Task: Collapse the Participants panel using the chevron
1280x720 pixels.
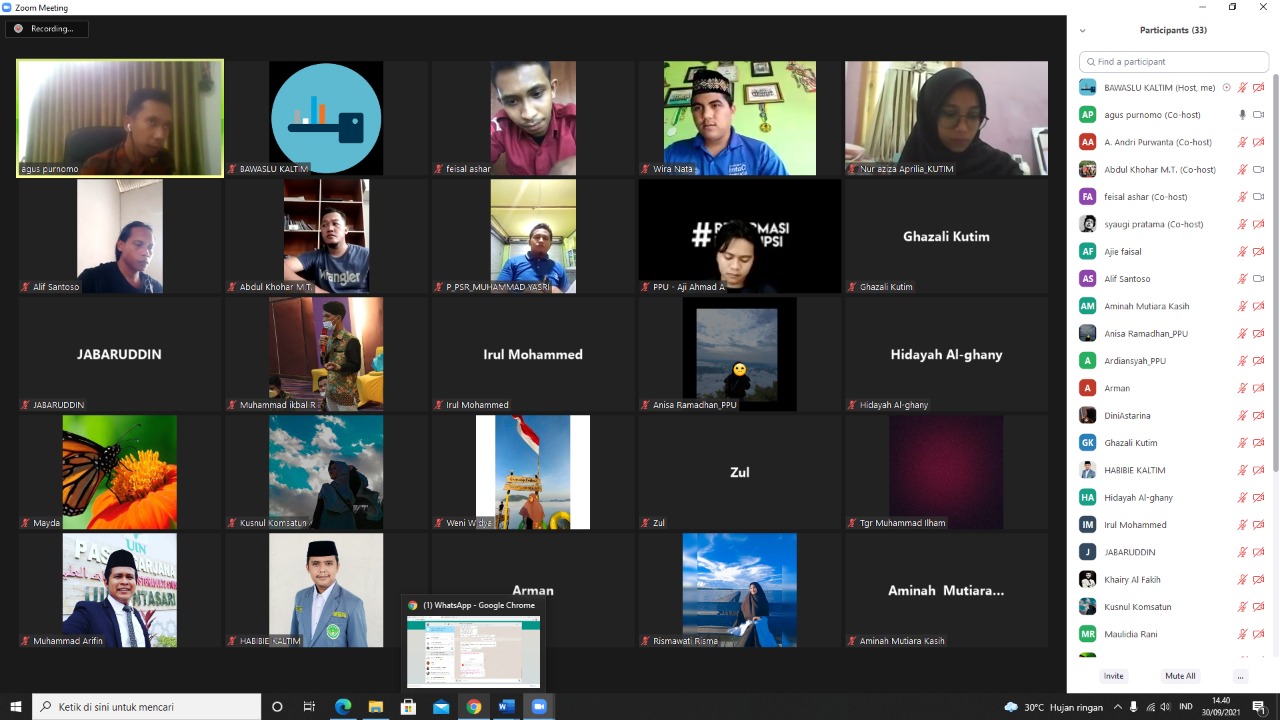Action: click(1082, 31)
